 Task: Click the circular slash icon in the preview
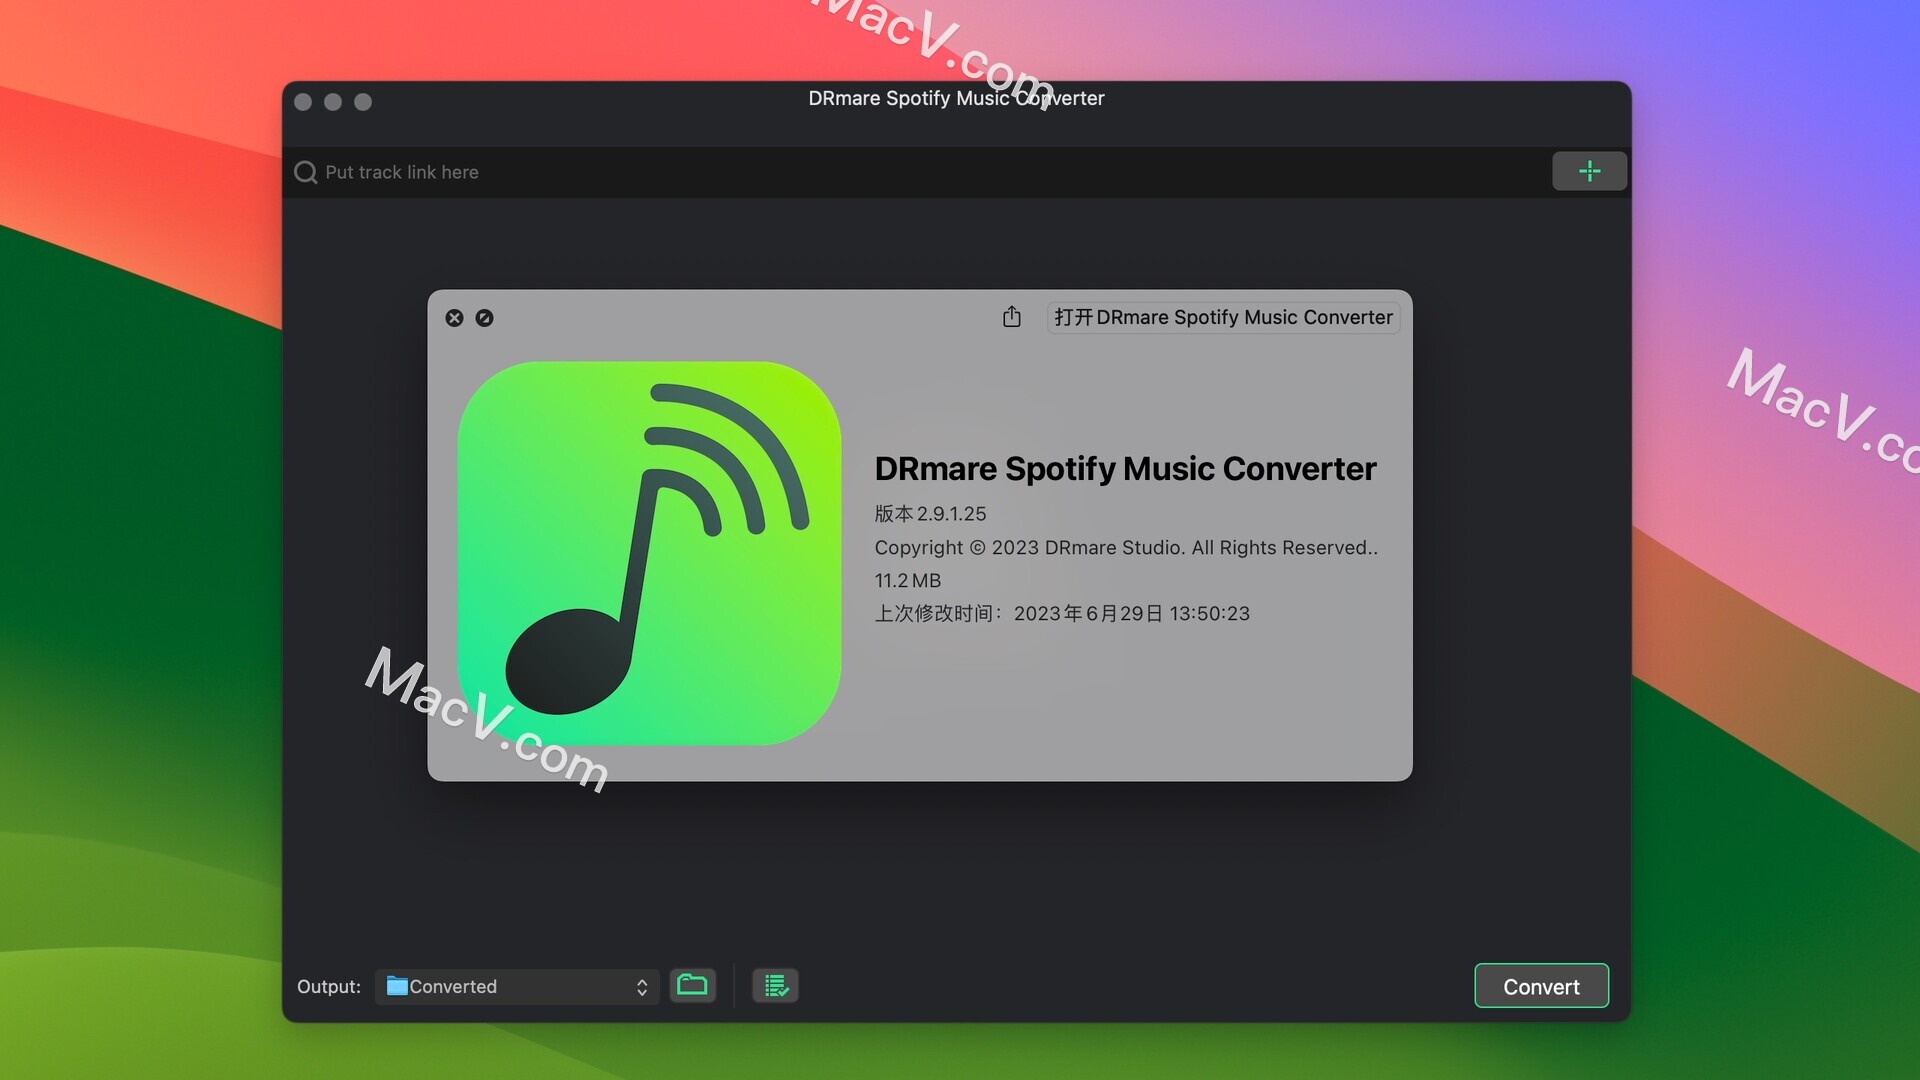point(484,318)
